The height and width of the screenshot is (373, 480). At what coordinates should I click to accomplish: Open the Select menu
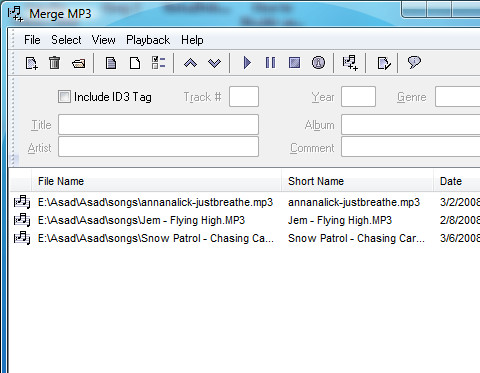pyautogui.click(x=66, y=40)
